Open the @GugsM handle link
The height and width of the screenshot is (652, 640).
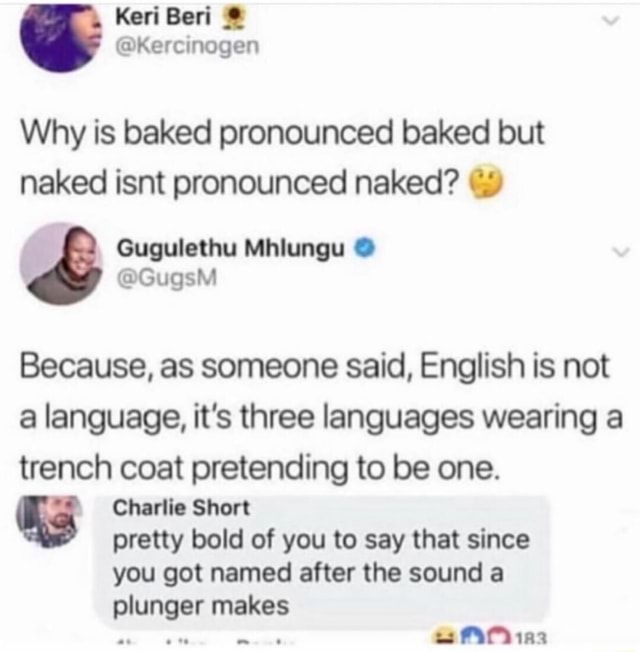167,278
